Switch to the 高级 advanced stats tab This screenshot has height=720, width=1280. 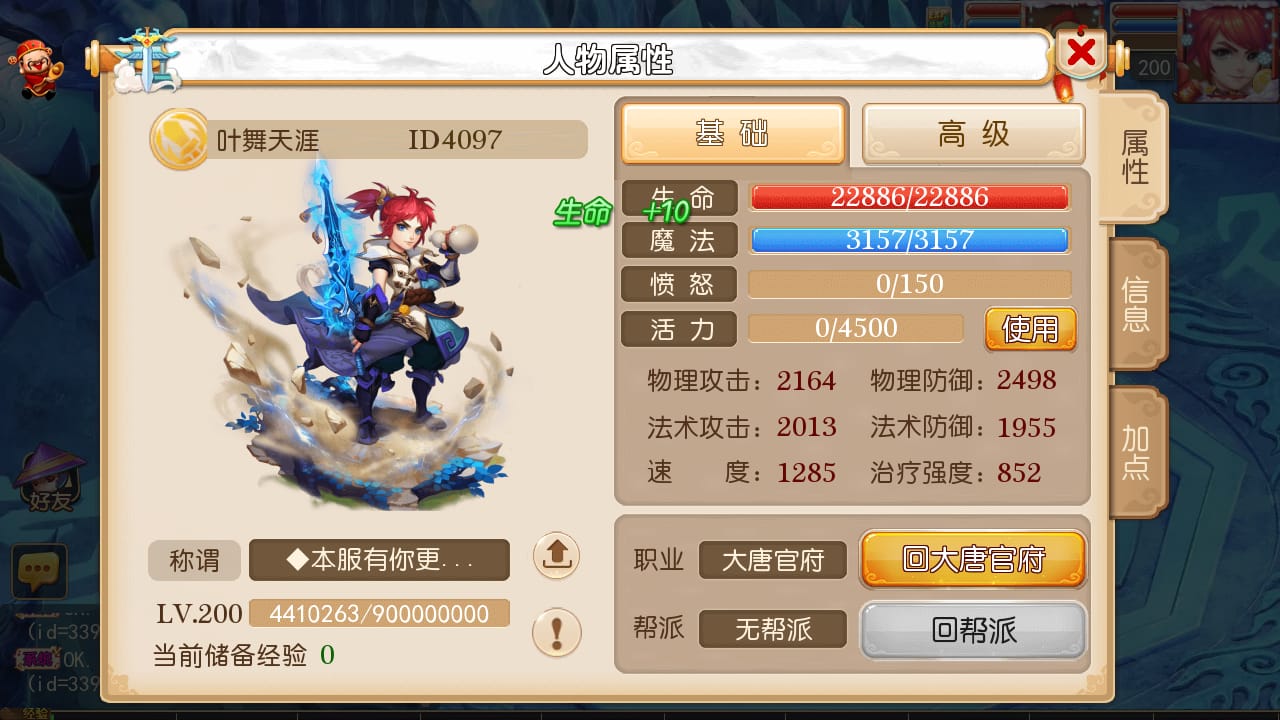tap(973, 133)
